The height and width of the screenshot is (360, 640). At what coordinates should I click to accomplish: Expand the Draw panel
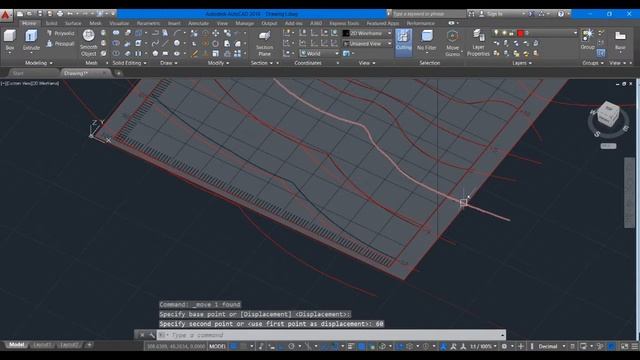[169, 63]
